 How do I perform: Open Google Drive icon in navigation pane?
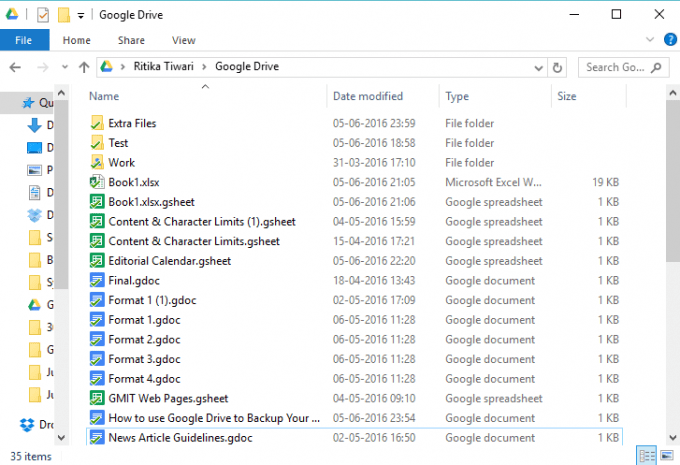[35, 305]
